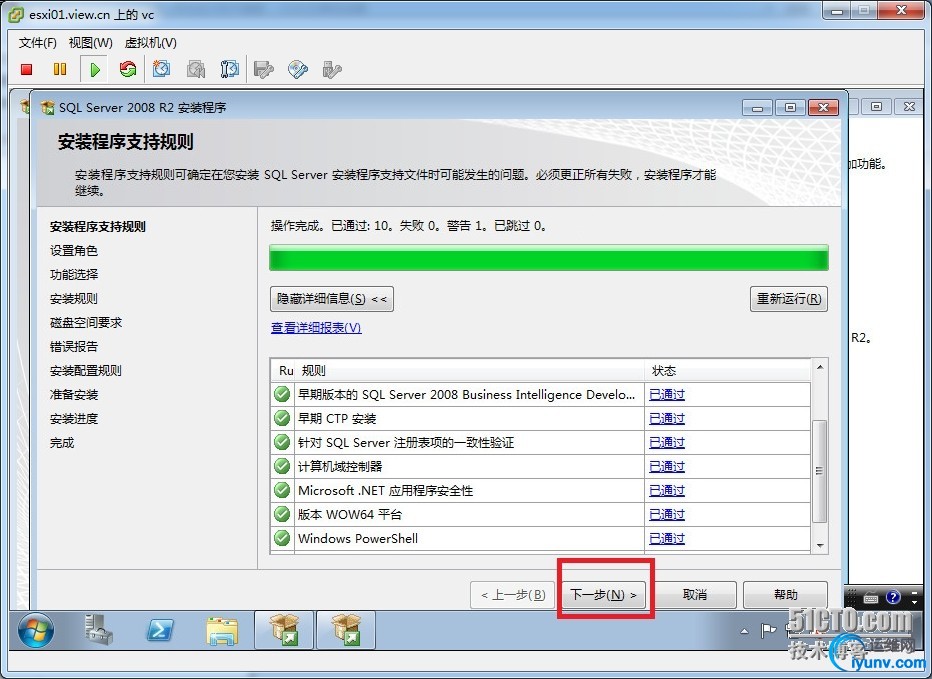Screen dimensions: 932x679
Task: Click the green Power On play icon
Action: point(95,70)
